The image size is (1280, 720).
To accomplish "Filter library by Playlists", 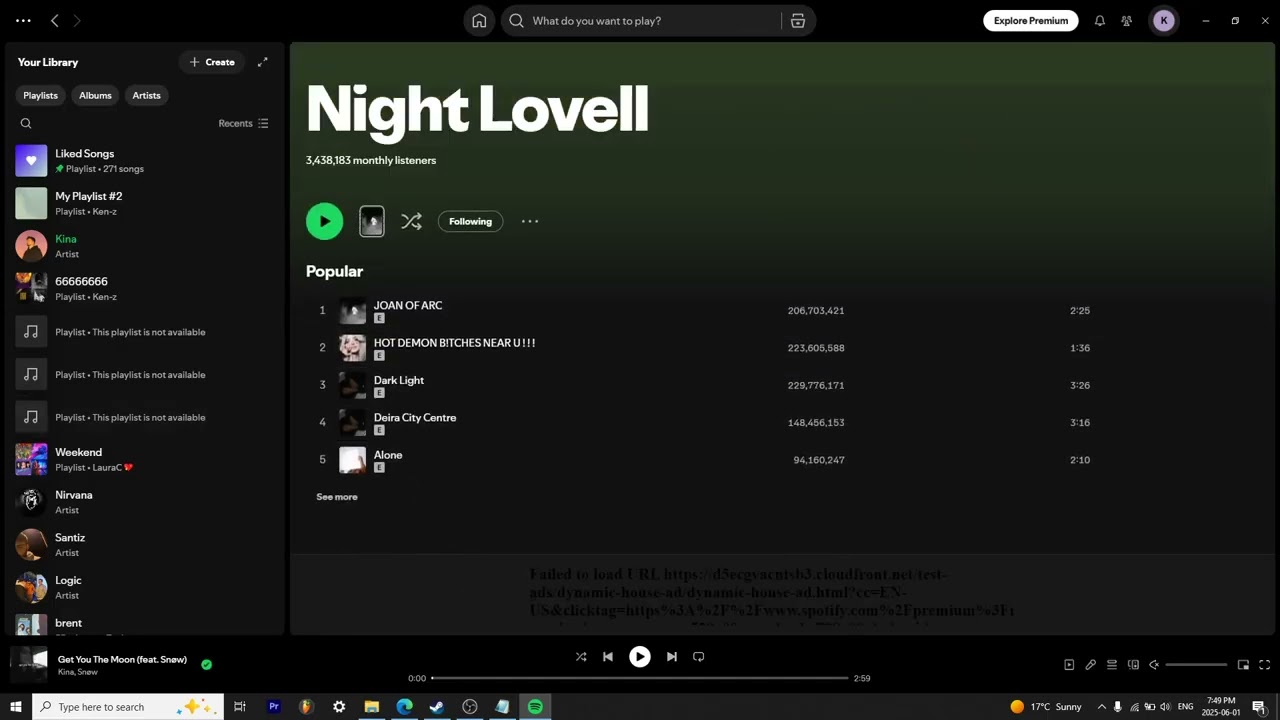I will [40, 95].
